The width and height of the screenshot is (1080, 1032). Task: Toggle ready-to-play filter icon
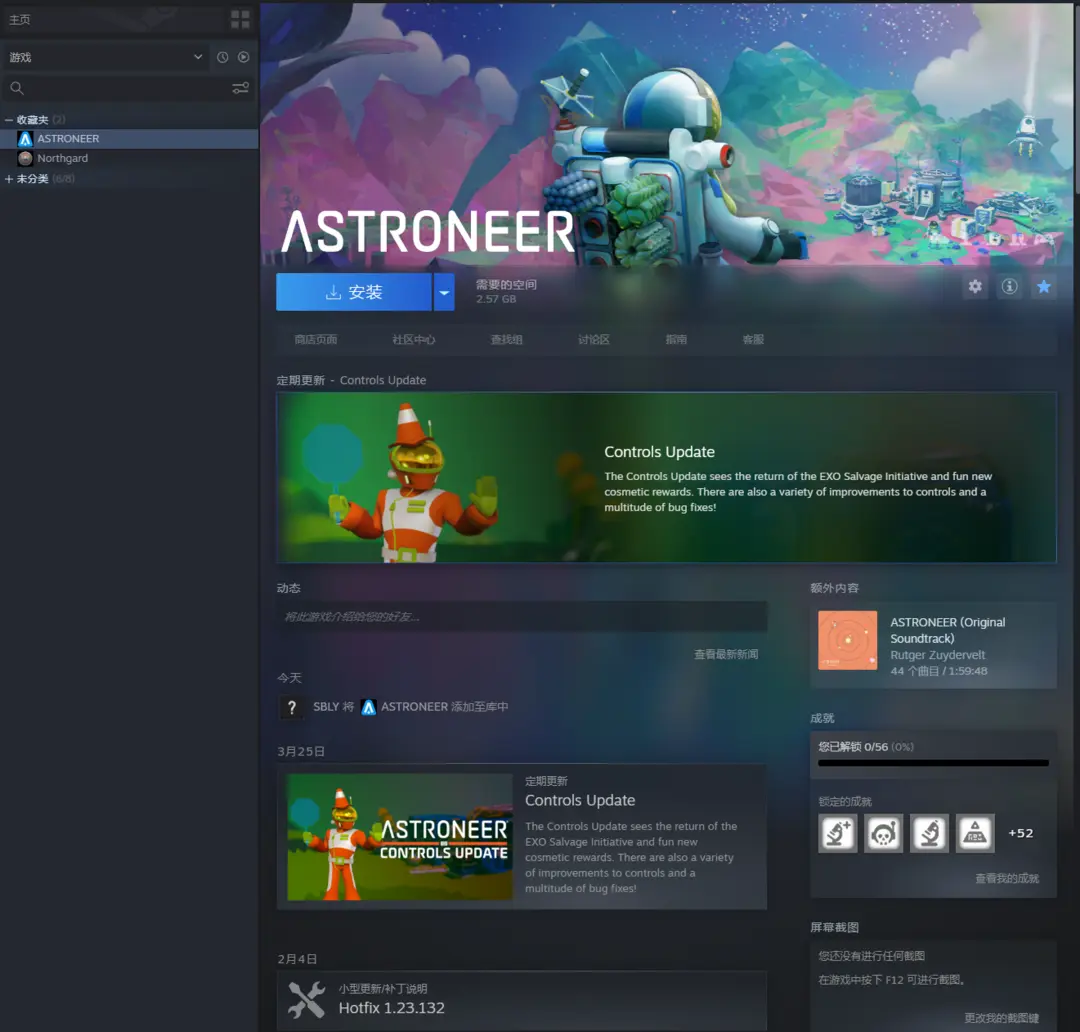point(244,57)
